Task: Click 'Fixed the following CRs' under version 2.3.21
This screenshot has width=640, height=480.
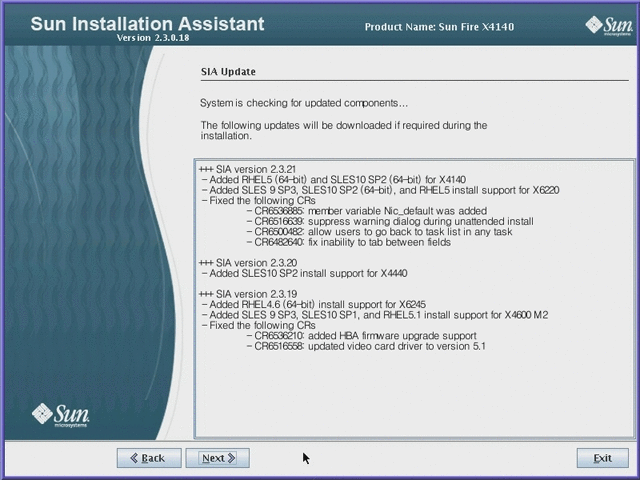Action: point(259,201)
